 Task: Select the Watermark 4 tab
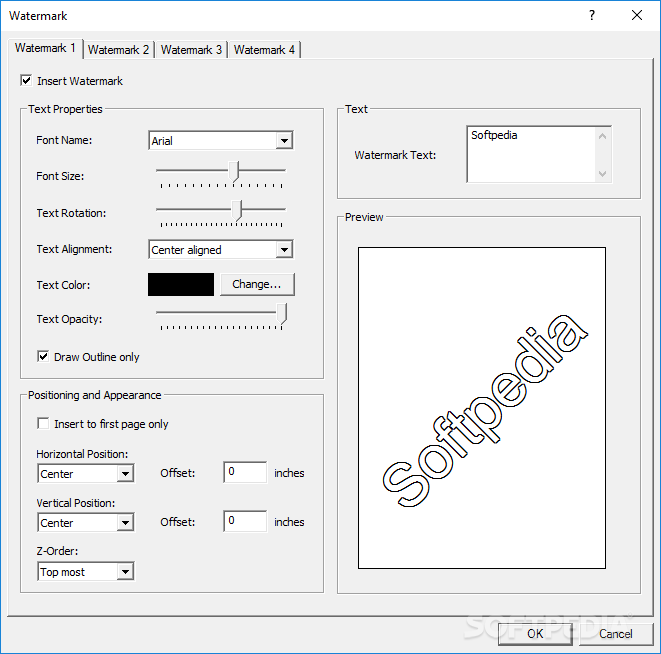264,50
